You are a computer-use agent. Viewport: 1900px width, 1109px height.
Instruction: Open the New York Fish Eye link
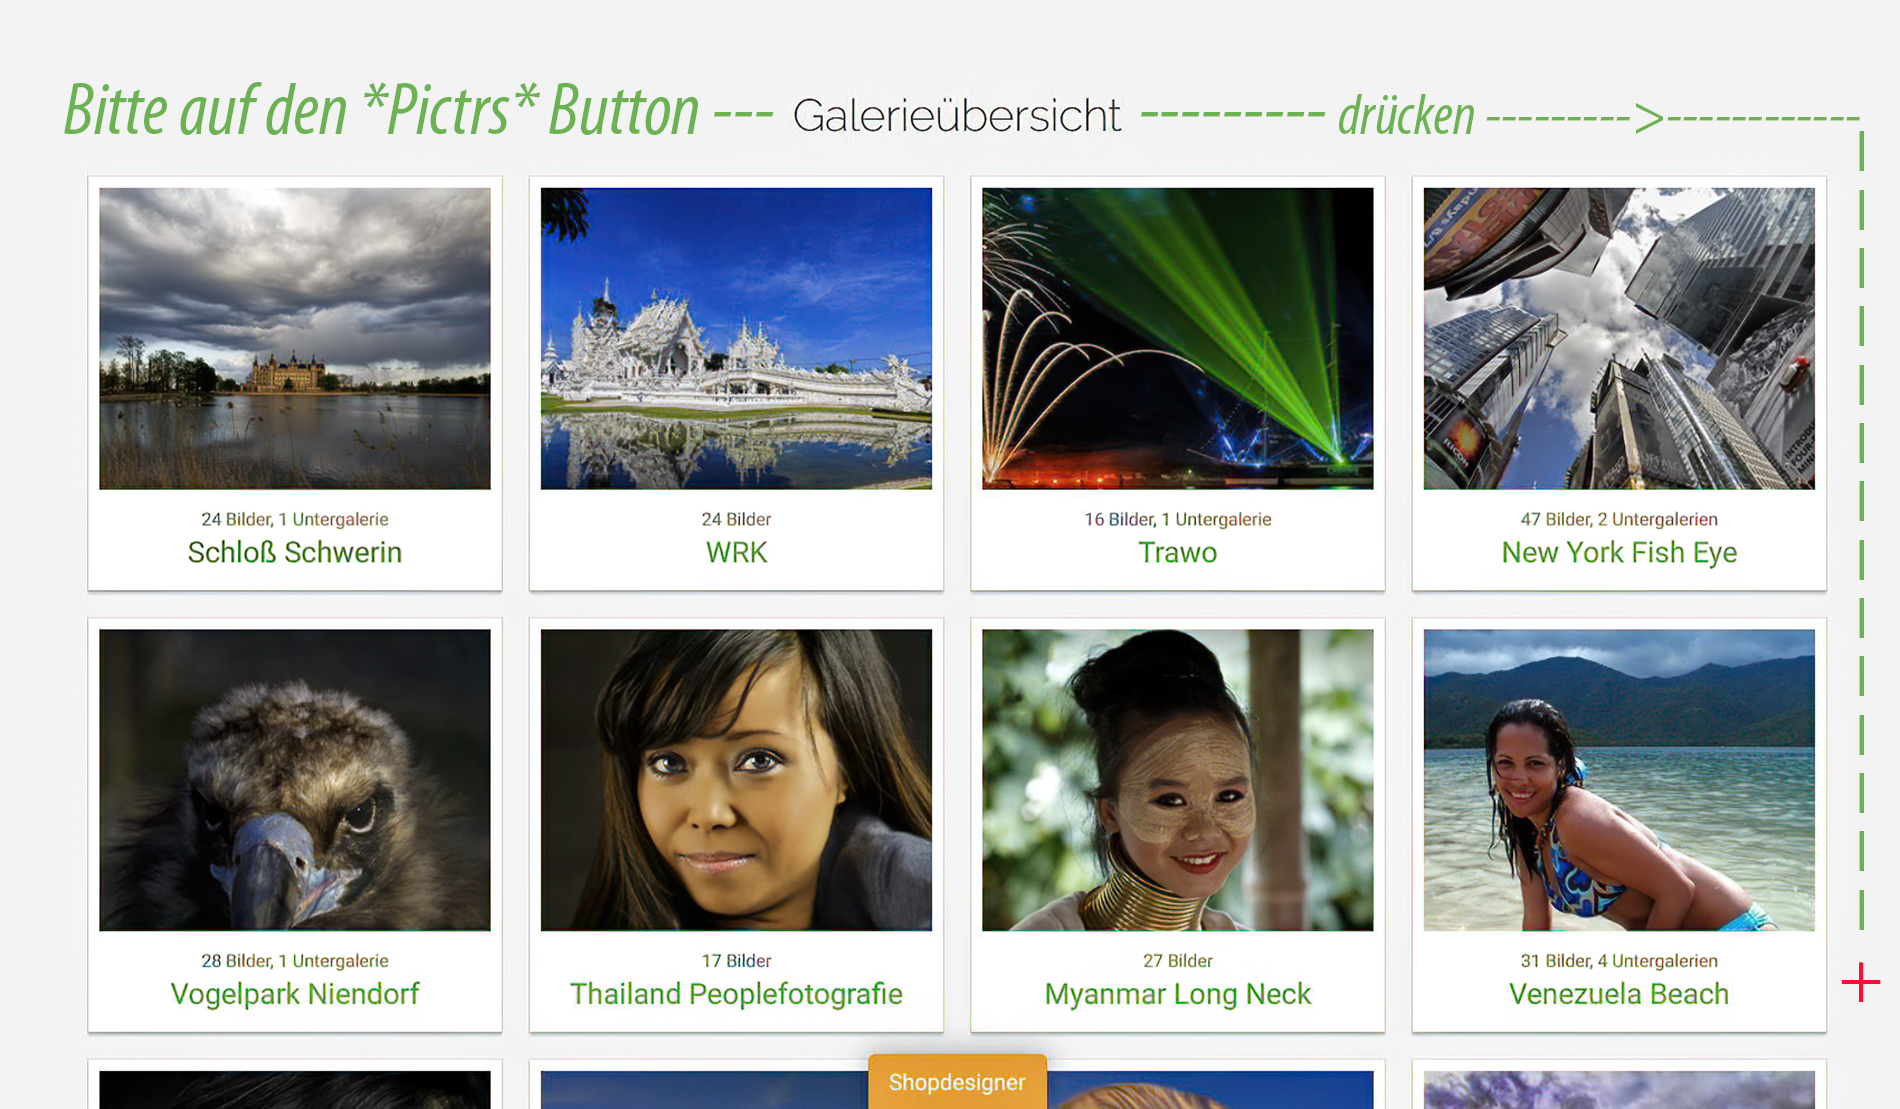pyautogui.click(x=1619, y=553)
